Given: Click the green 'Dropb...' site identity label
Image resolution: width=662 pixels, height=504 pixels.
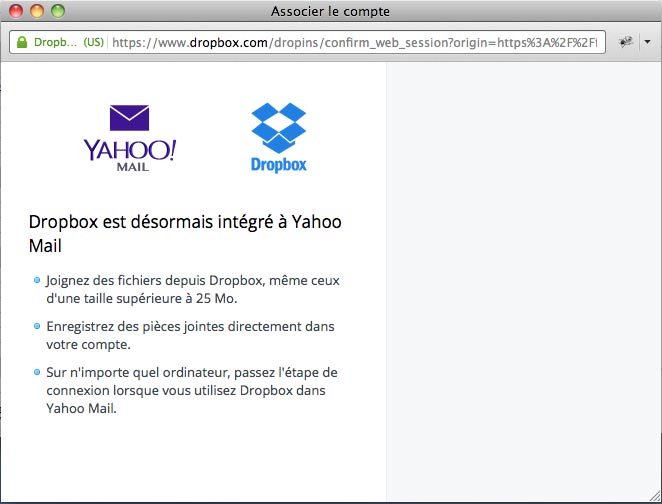Looking at the screenshot, I should pyautogui.click(x=54, y=43).
